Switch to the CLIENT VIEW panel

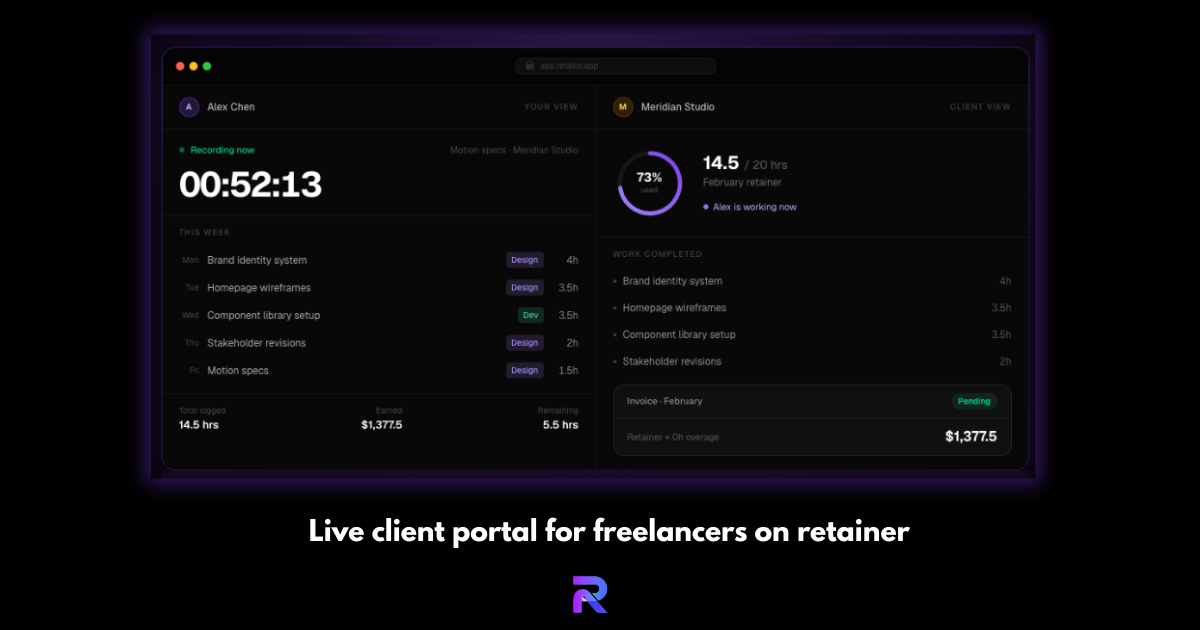point(980,106)
